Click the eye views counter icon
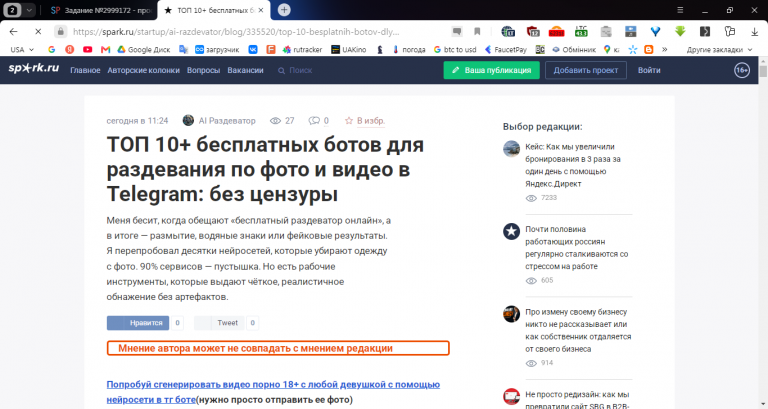Viewport: 768px width, 409px height. click(275, 120)
